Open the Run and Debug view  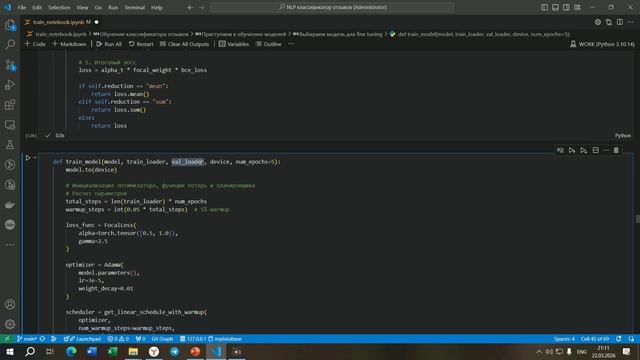10,84
